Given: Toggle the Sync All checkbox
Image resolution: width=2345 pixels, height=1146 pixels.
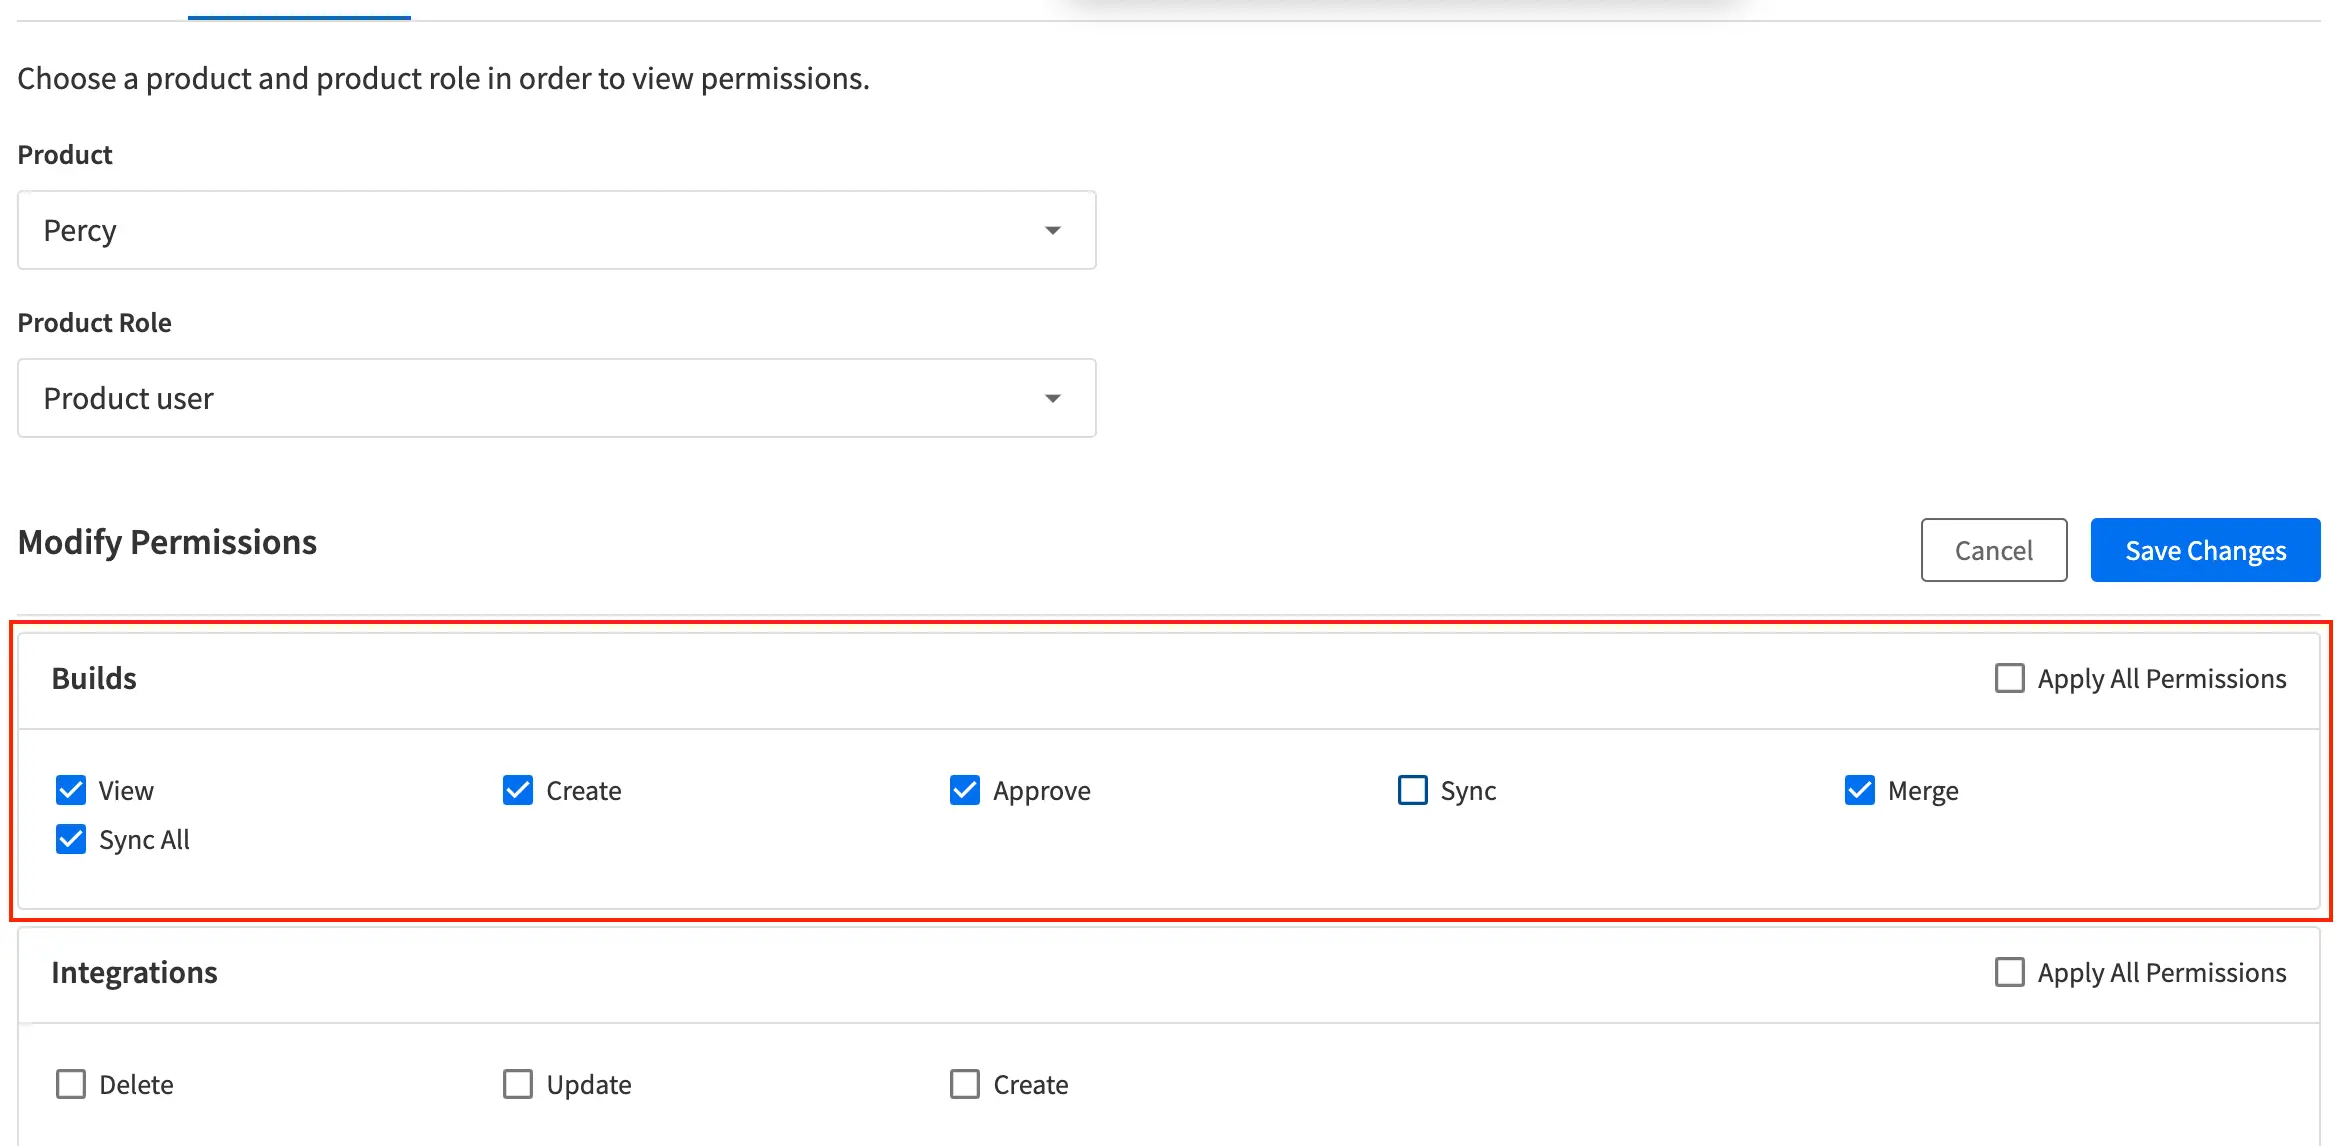Looking at the screenshot, I should click(x=71, y=839).
